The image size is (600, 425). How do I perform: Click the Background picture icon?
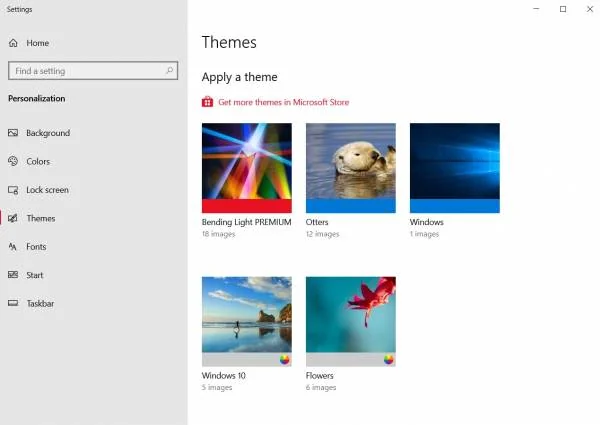tap(13, 133)
